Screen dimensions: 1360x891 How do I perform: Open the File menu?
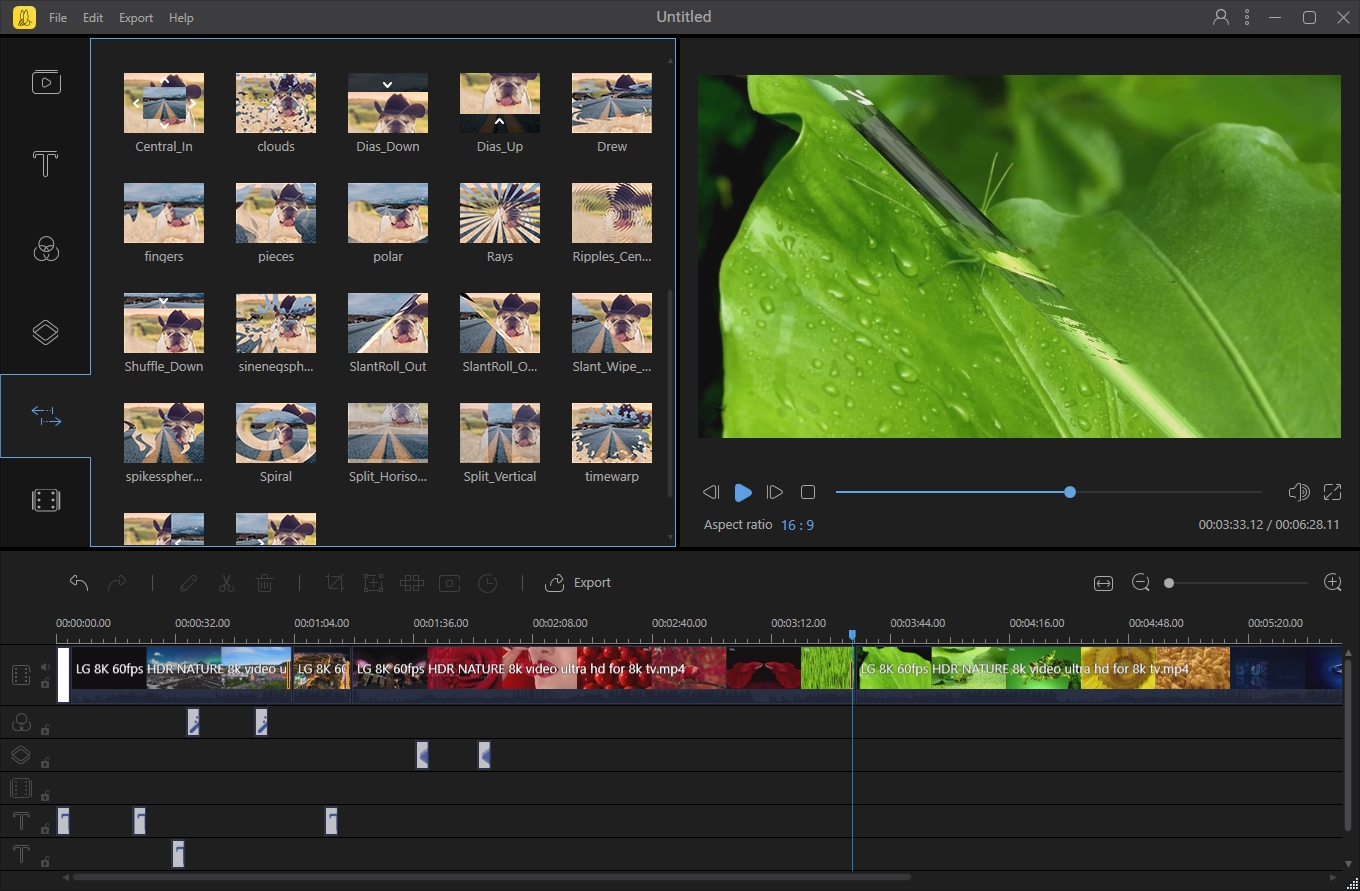pyautogui.click(x=58, y=18)
